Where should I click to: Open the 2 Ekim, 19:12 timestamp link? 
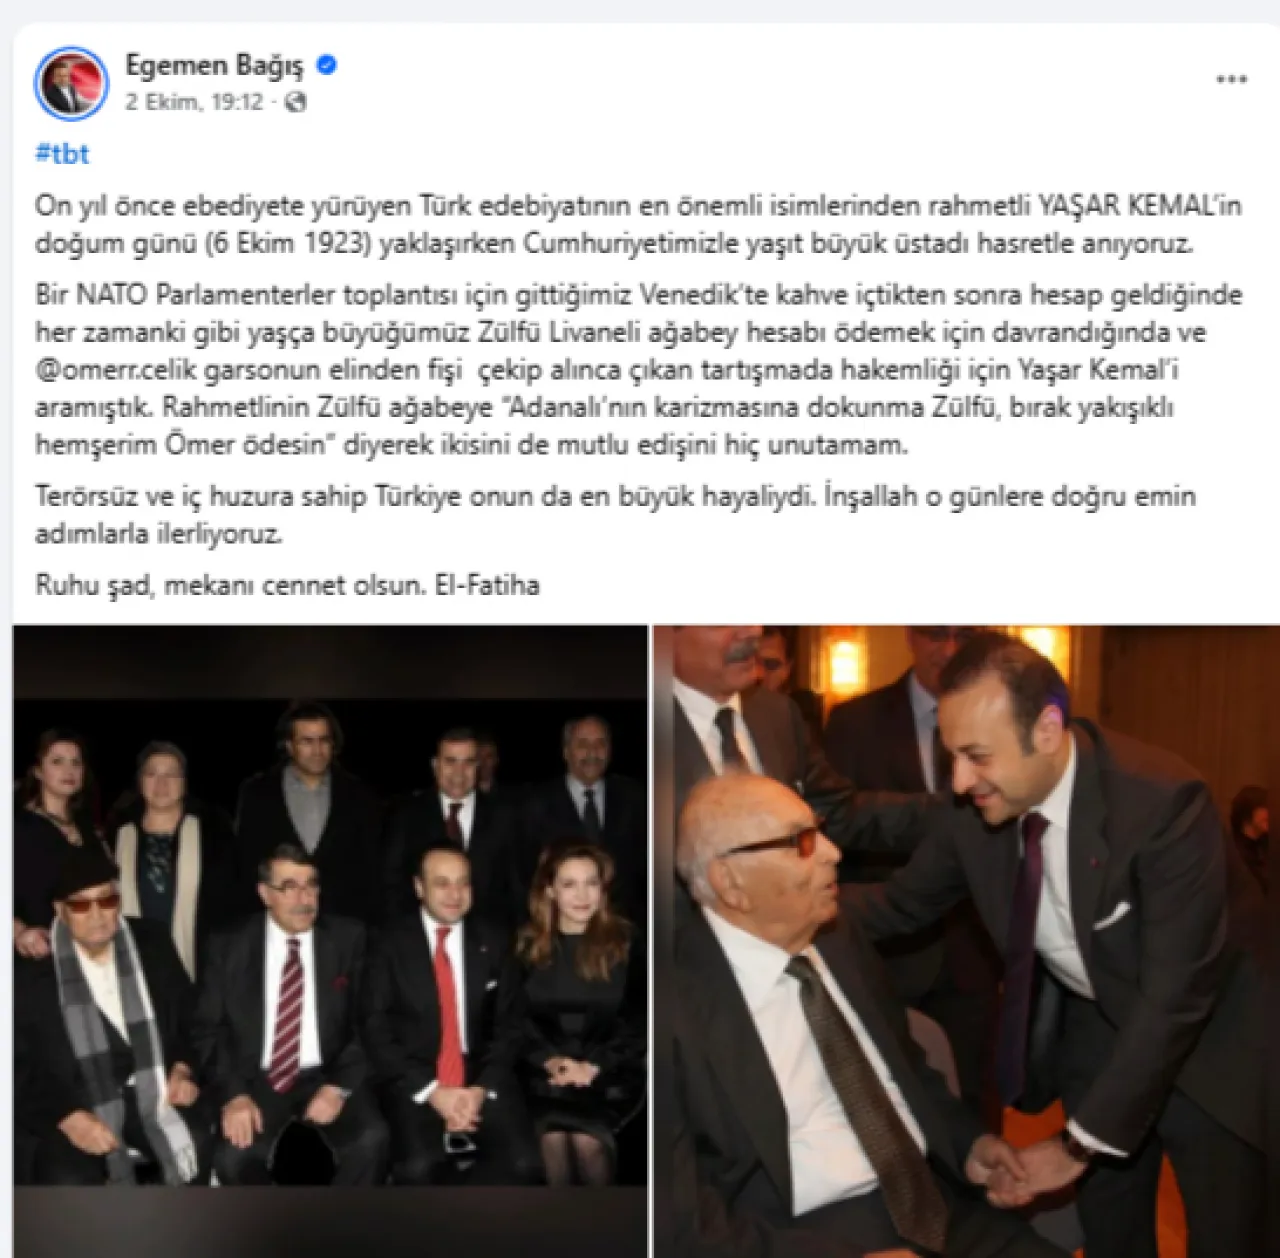194,102
